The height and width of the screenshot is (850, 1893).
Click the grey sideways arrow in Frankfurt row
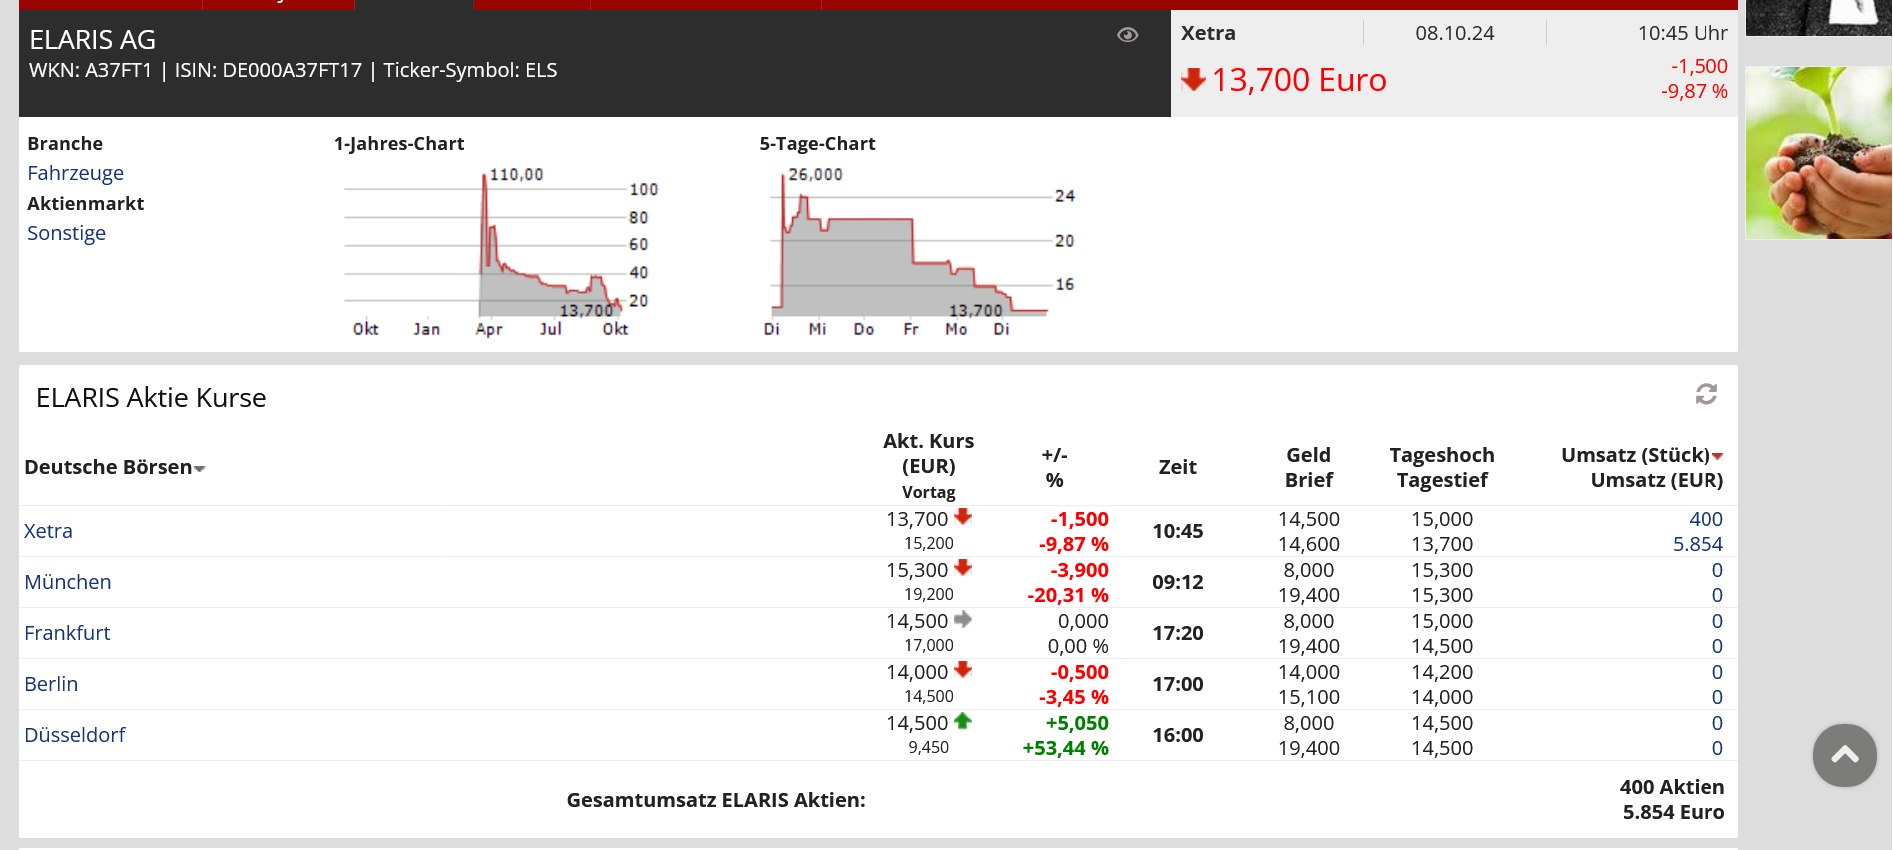pos(963,620)
